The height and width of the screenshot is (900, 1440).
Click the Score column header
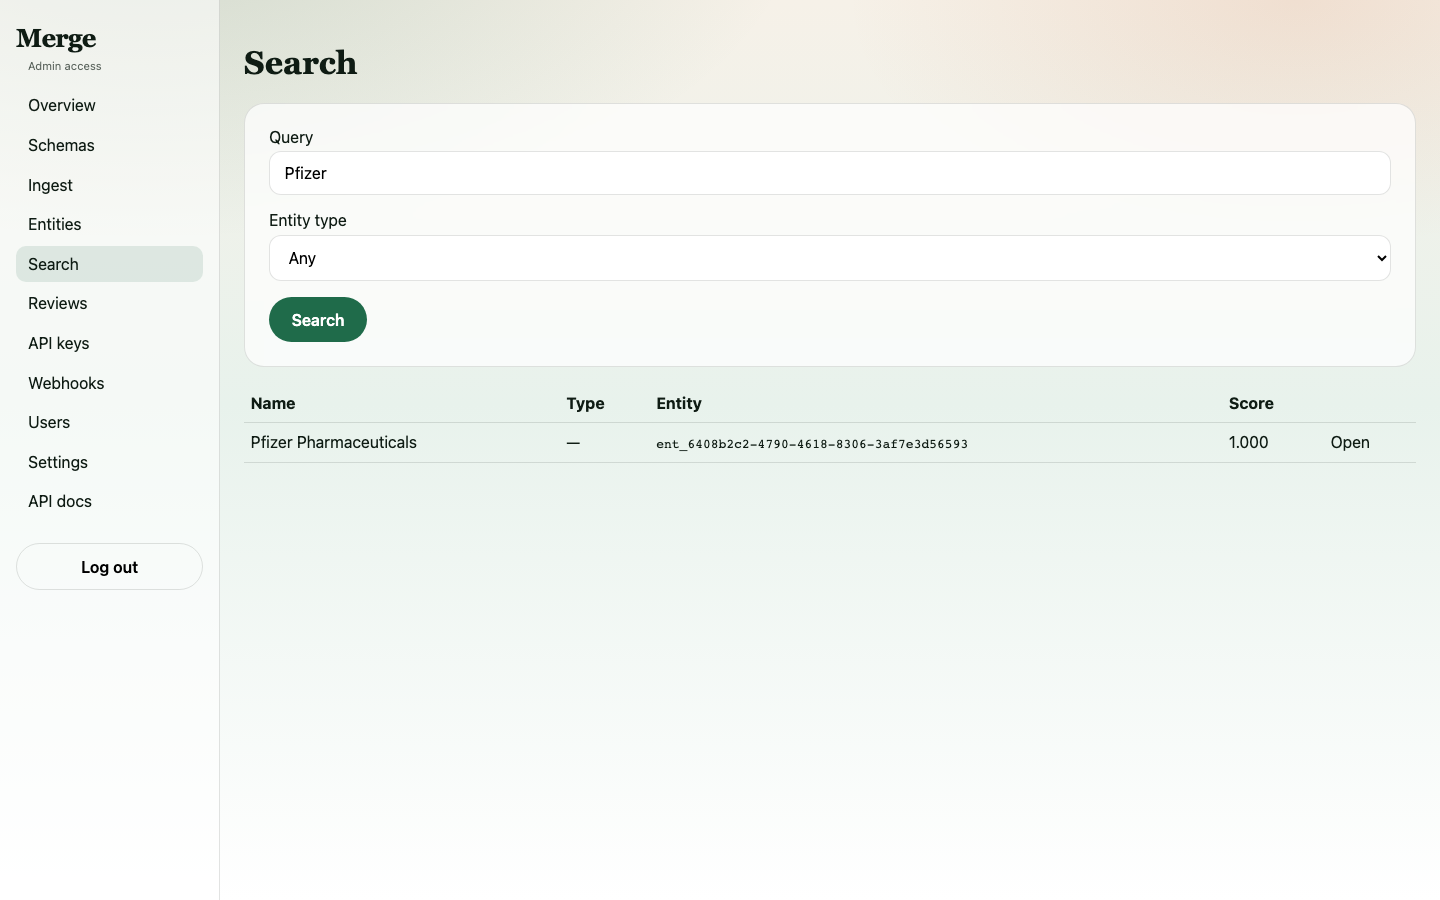click(1251, 403)
